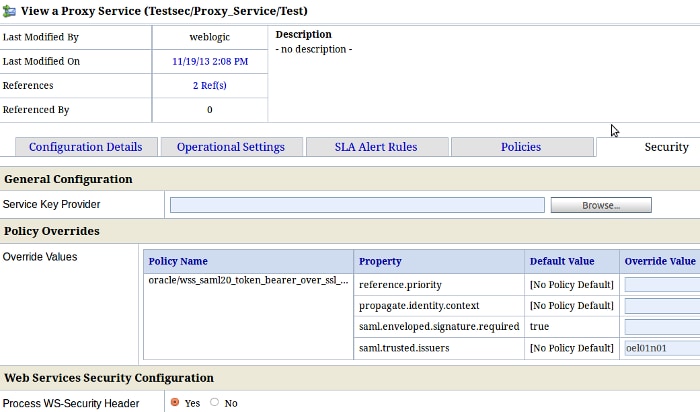Go to the SLA Alert Rules tab
The height and width of the screenshot is (412, 700).
pyautogui.click(x=375, y=147)
